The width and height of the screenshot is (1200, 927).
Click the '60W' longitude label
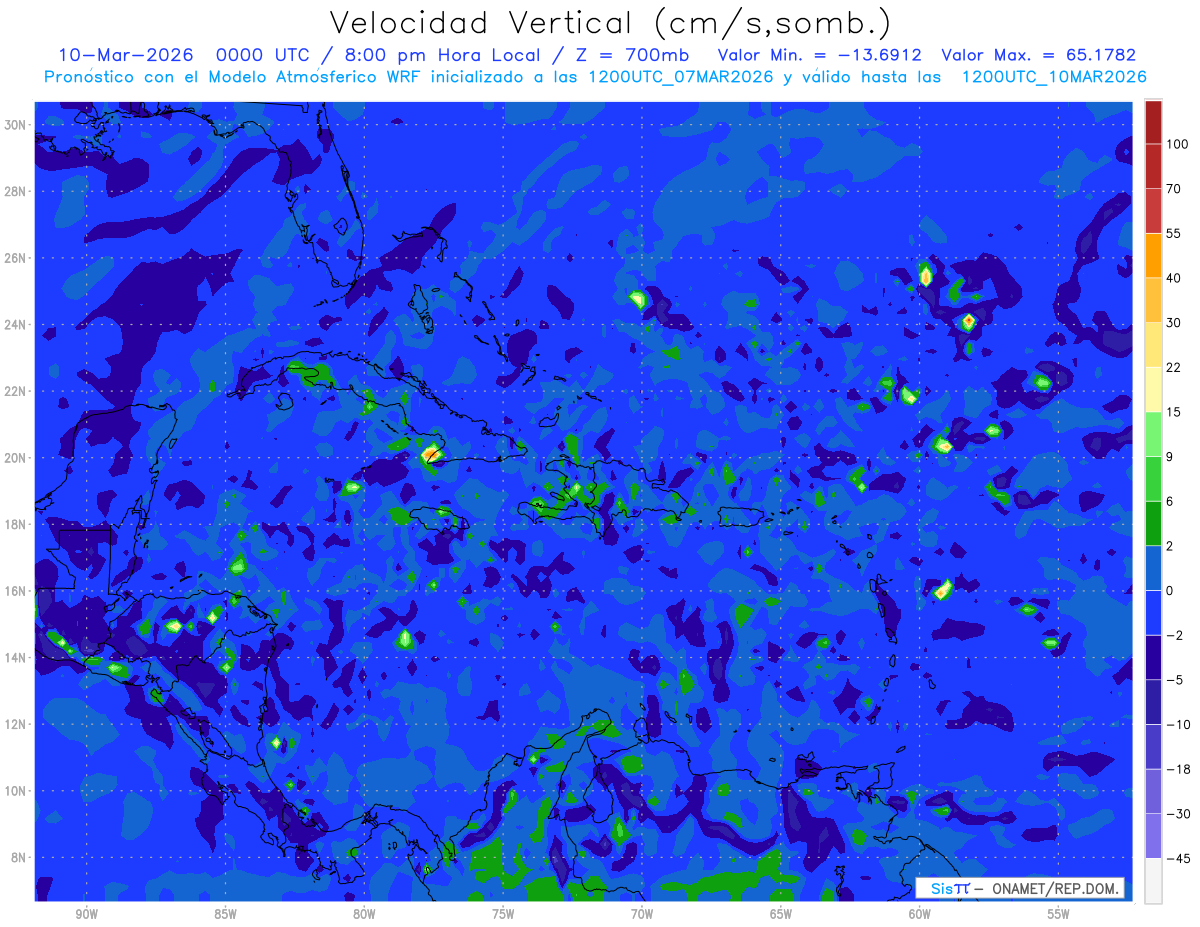coord(920,914)
